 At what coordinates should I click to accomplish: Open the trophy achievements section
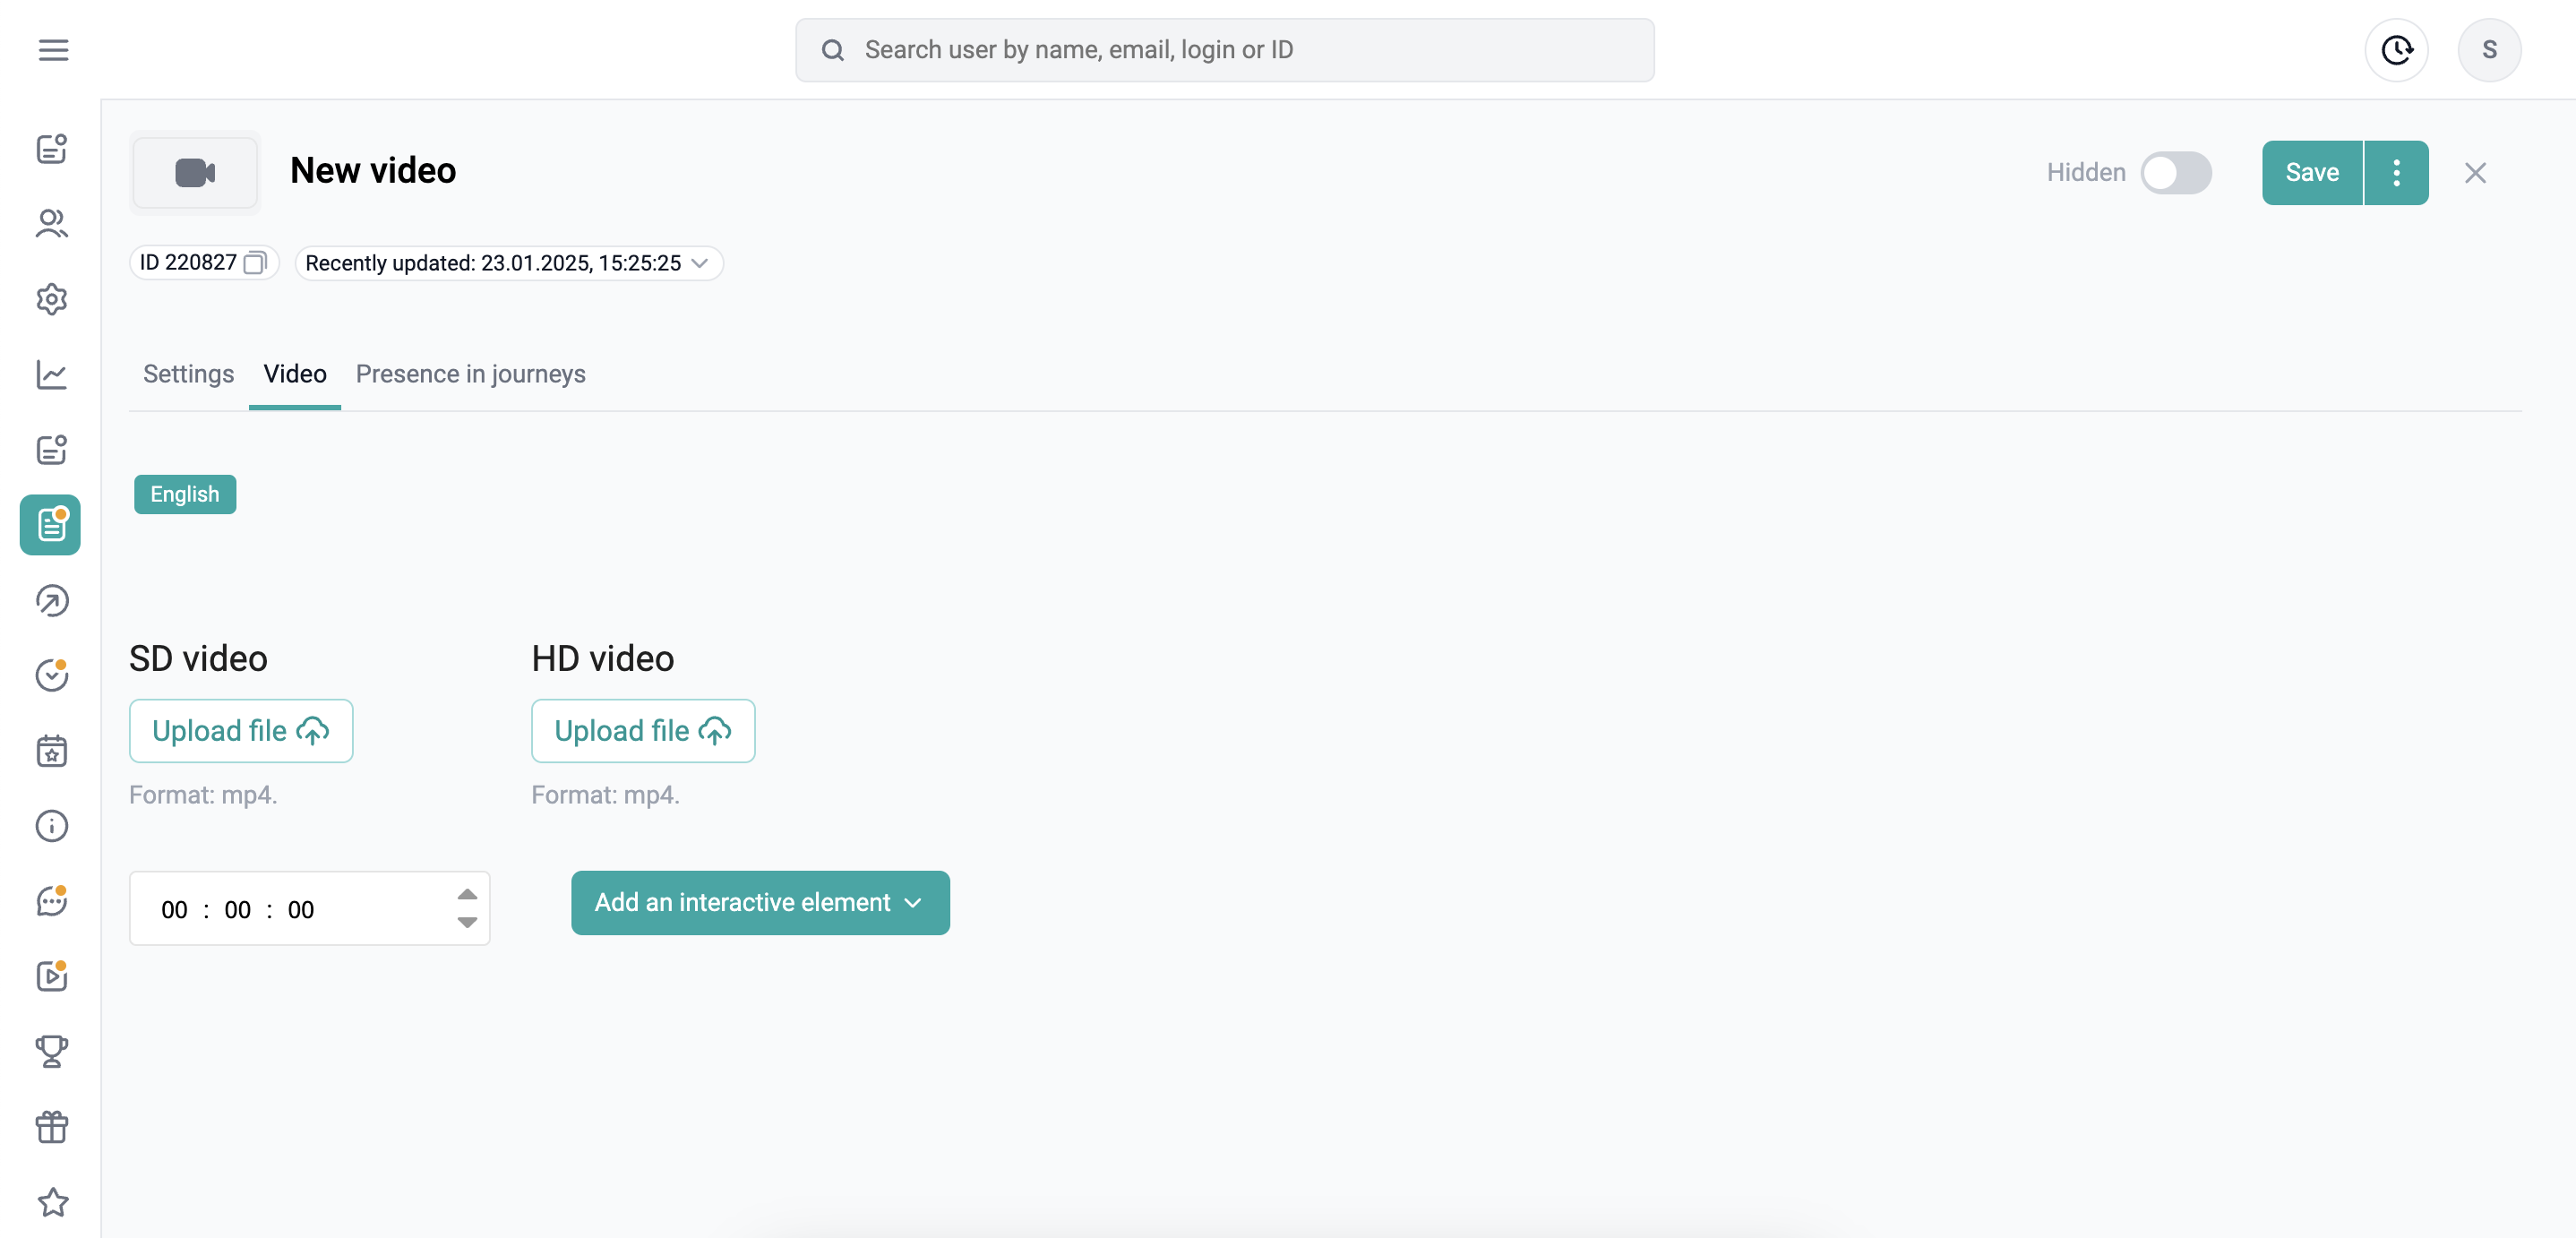(52, 1051)
